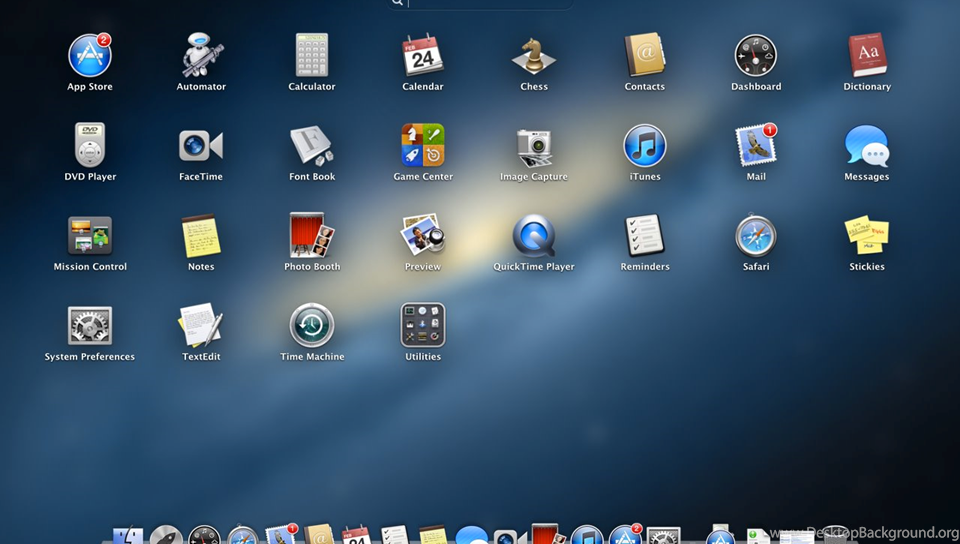Open Dashboard from the Dock

(204, 535)
